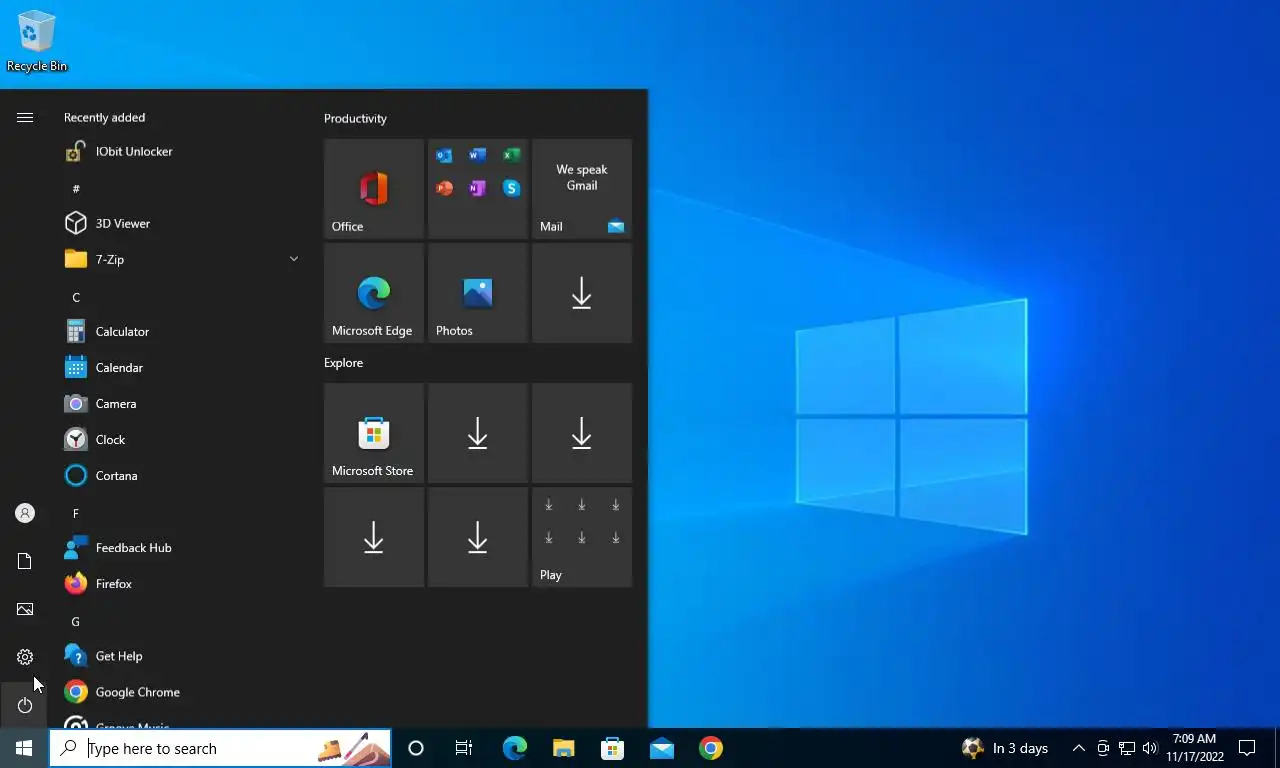The height and width of the screenshot is (768, 1280).
Task: Click the 'Type here to search' box
Action: tap(220, 748)
